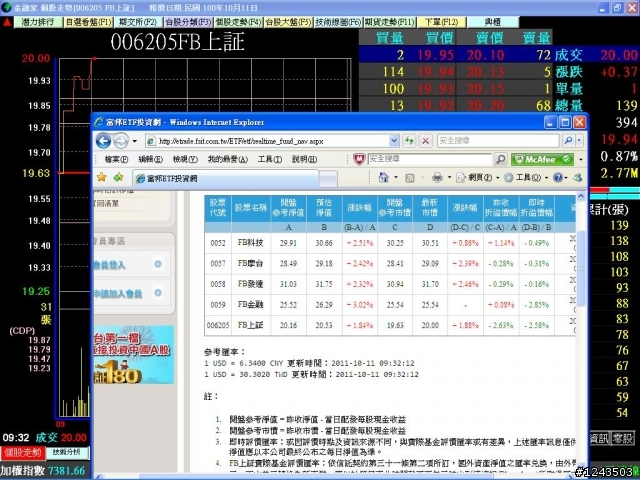This screenshot has height=480, width=640.
Task: Click the 台股大盤(F5) button
Action: 288,22
